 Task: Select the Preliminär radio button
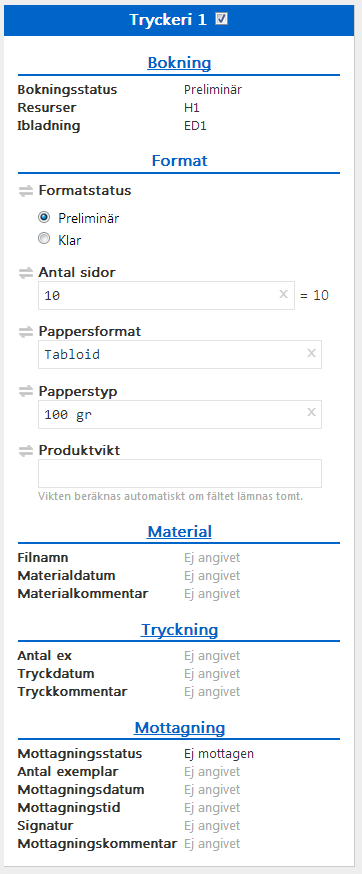(x=44, y=217)
